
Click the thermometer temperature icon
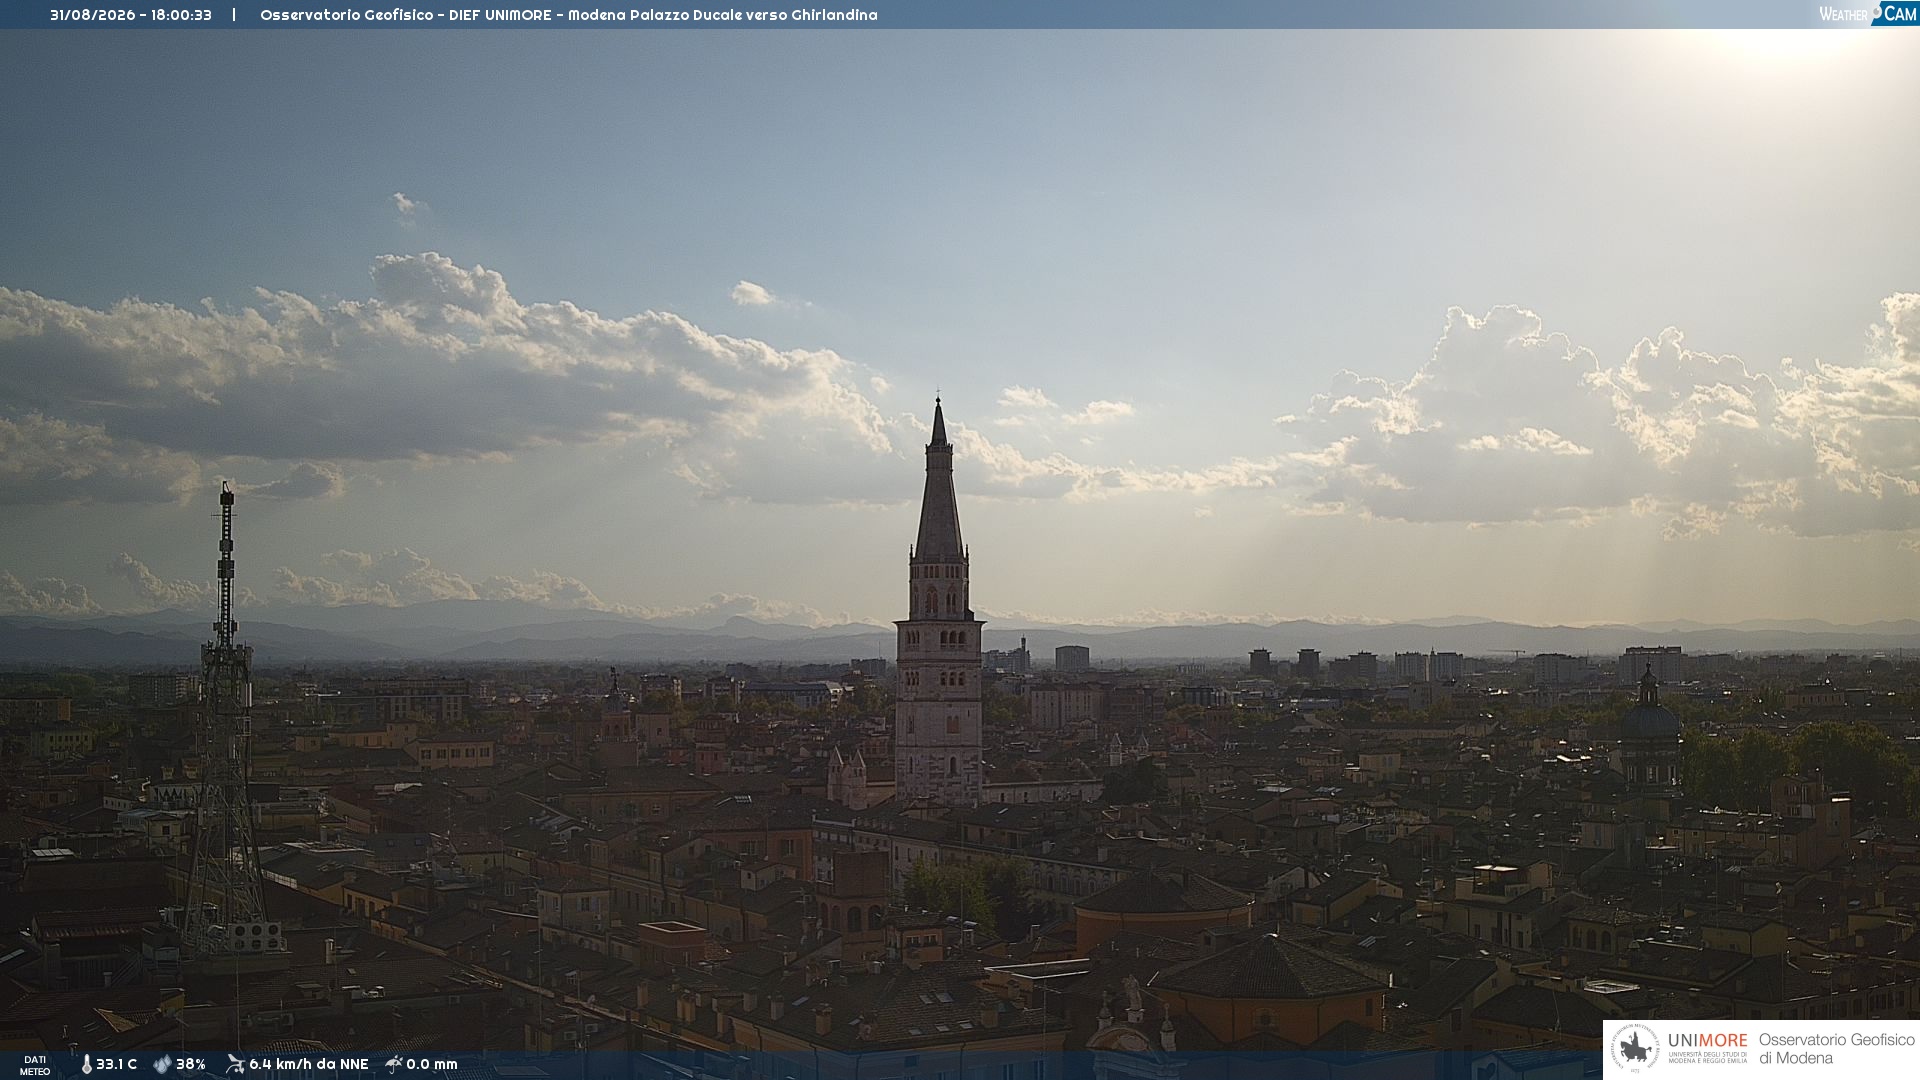86,1064
